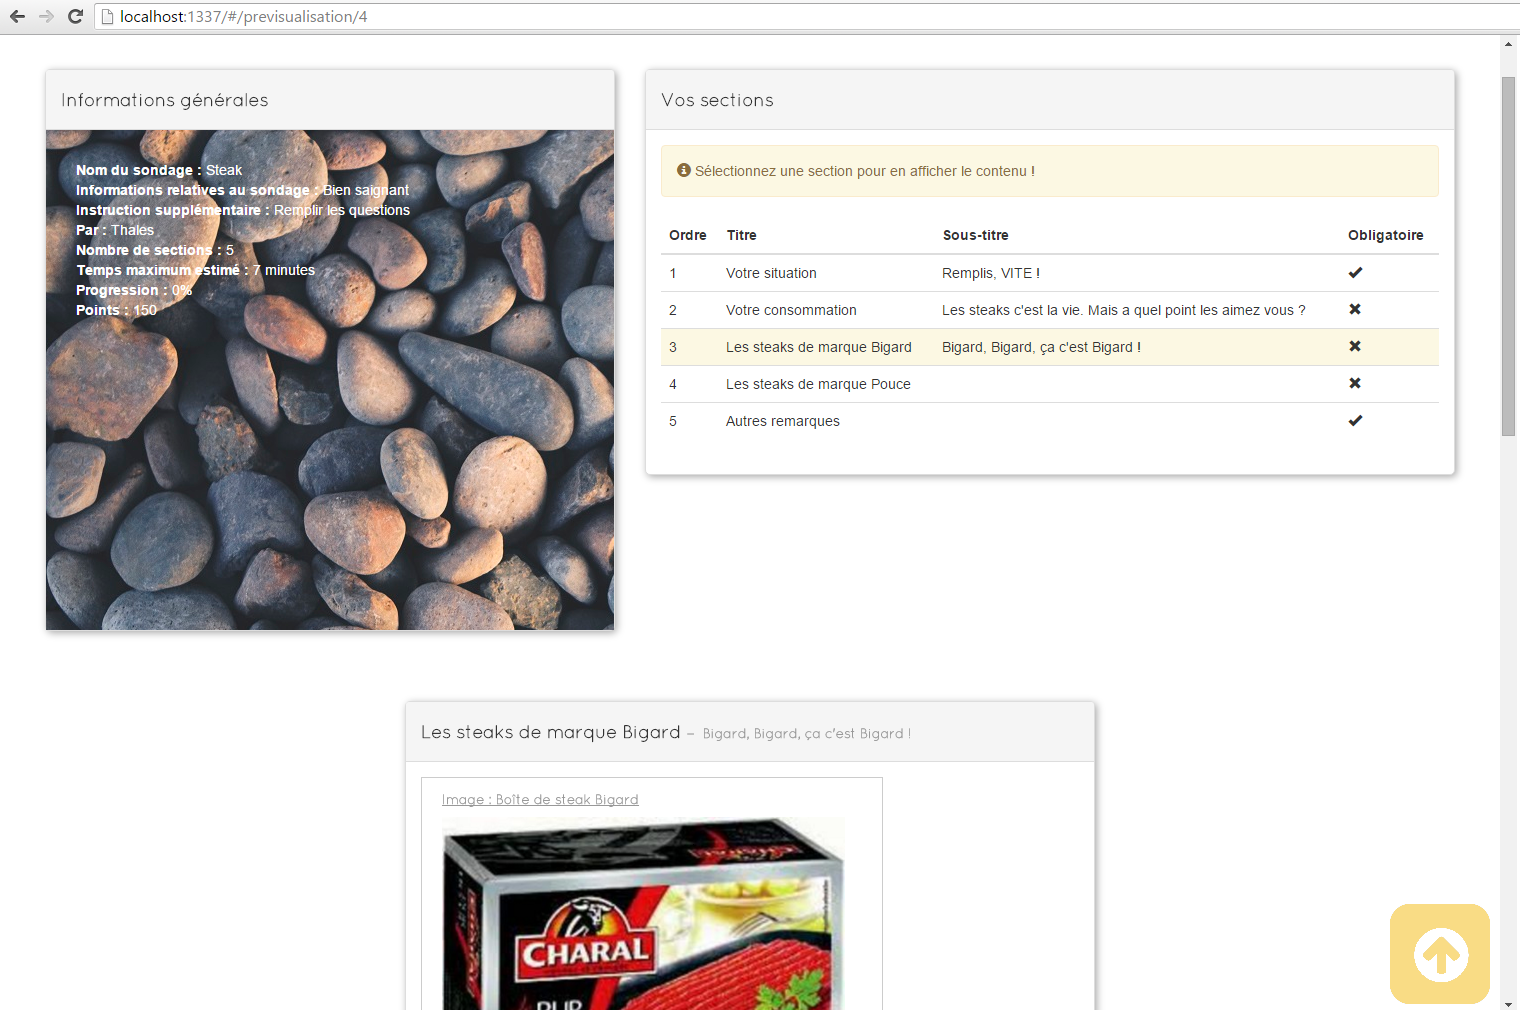Click the checkmark for Votre situation row
This screenshot has width=1520, height=1010.
pos(1355,272)
